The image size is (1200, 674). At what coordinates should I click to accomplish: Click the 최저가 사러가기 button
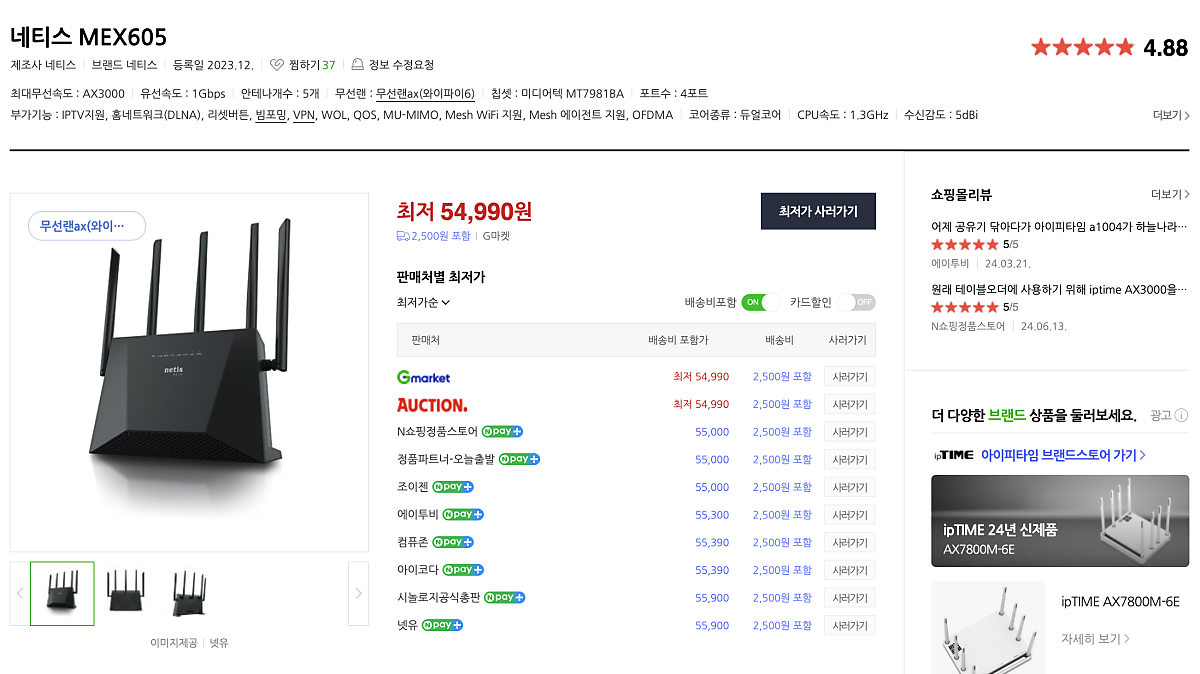click(x=818, y=211)
